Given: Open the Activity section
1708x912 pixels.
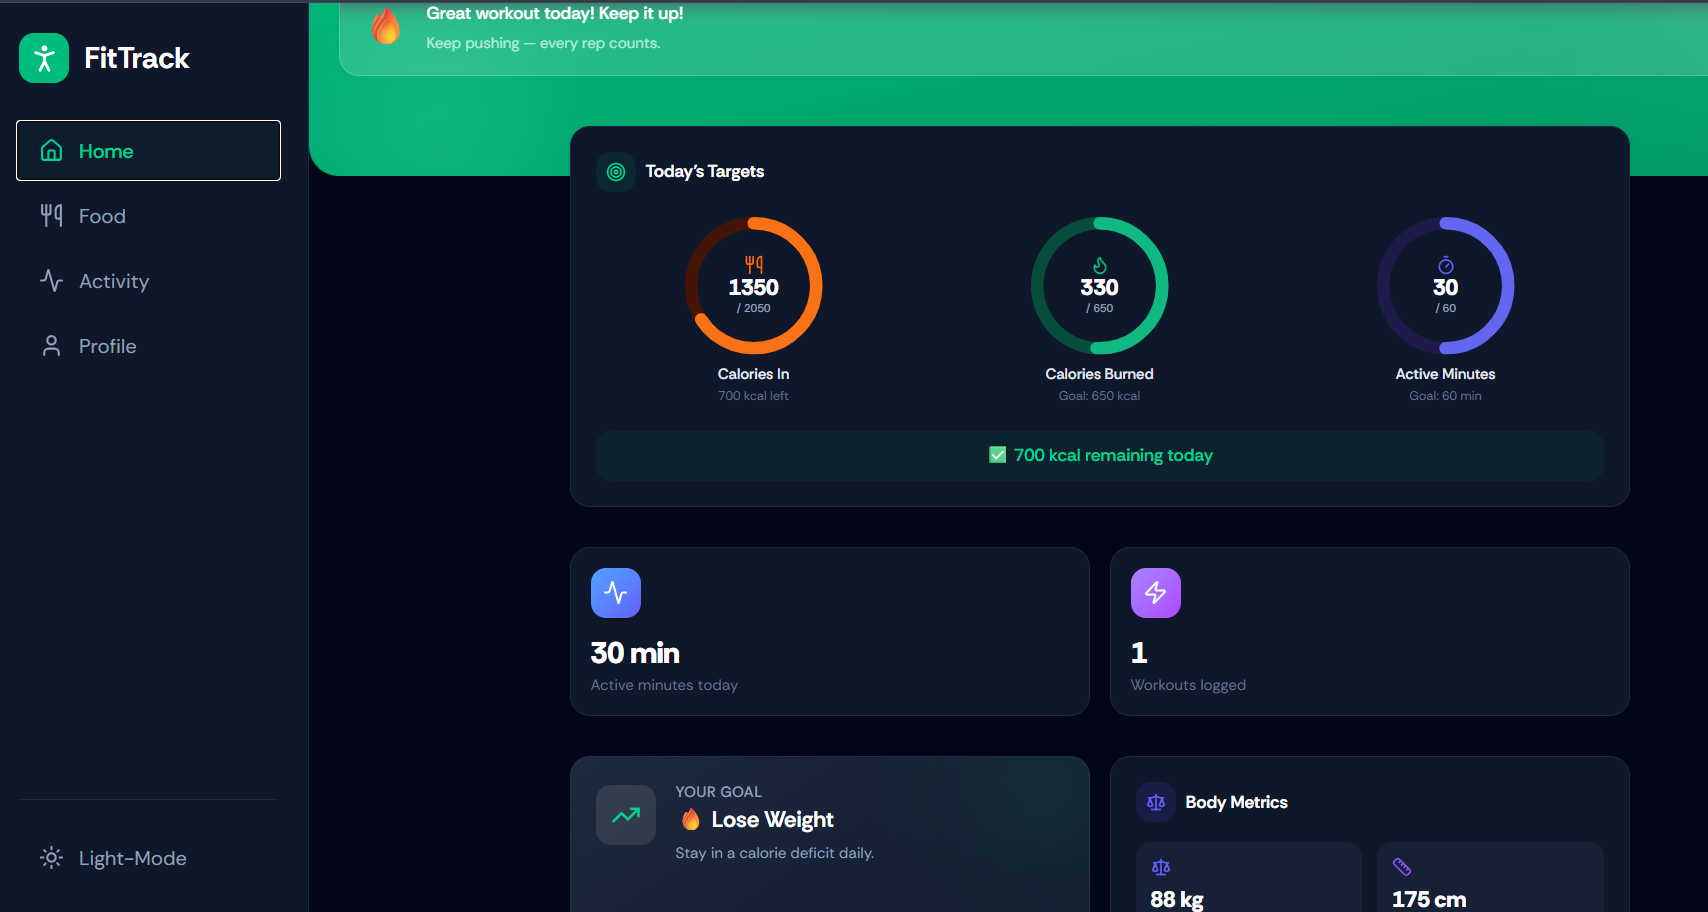Looking at the screenshot, I should [148, 281].
